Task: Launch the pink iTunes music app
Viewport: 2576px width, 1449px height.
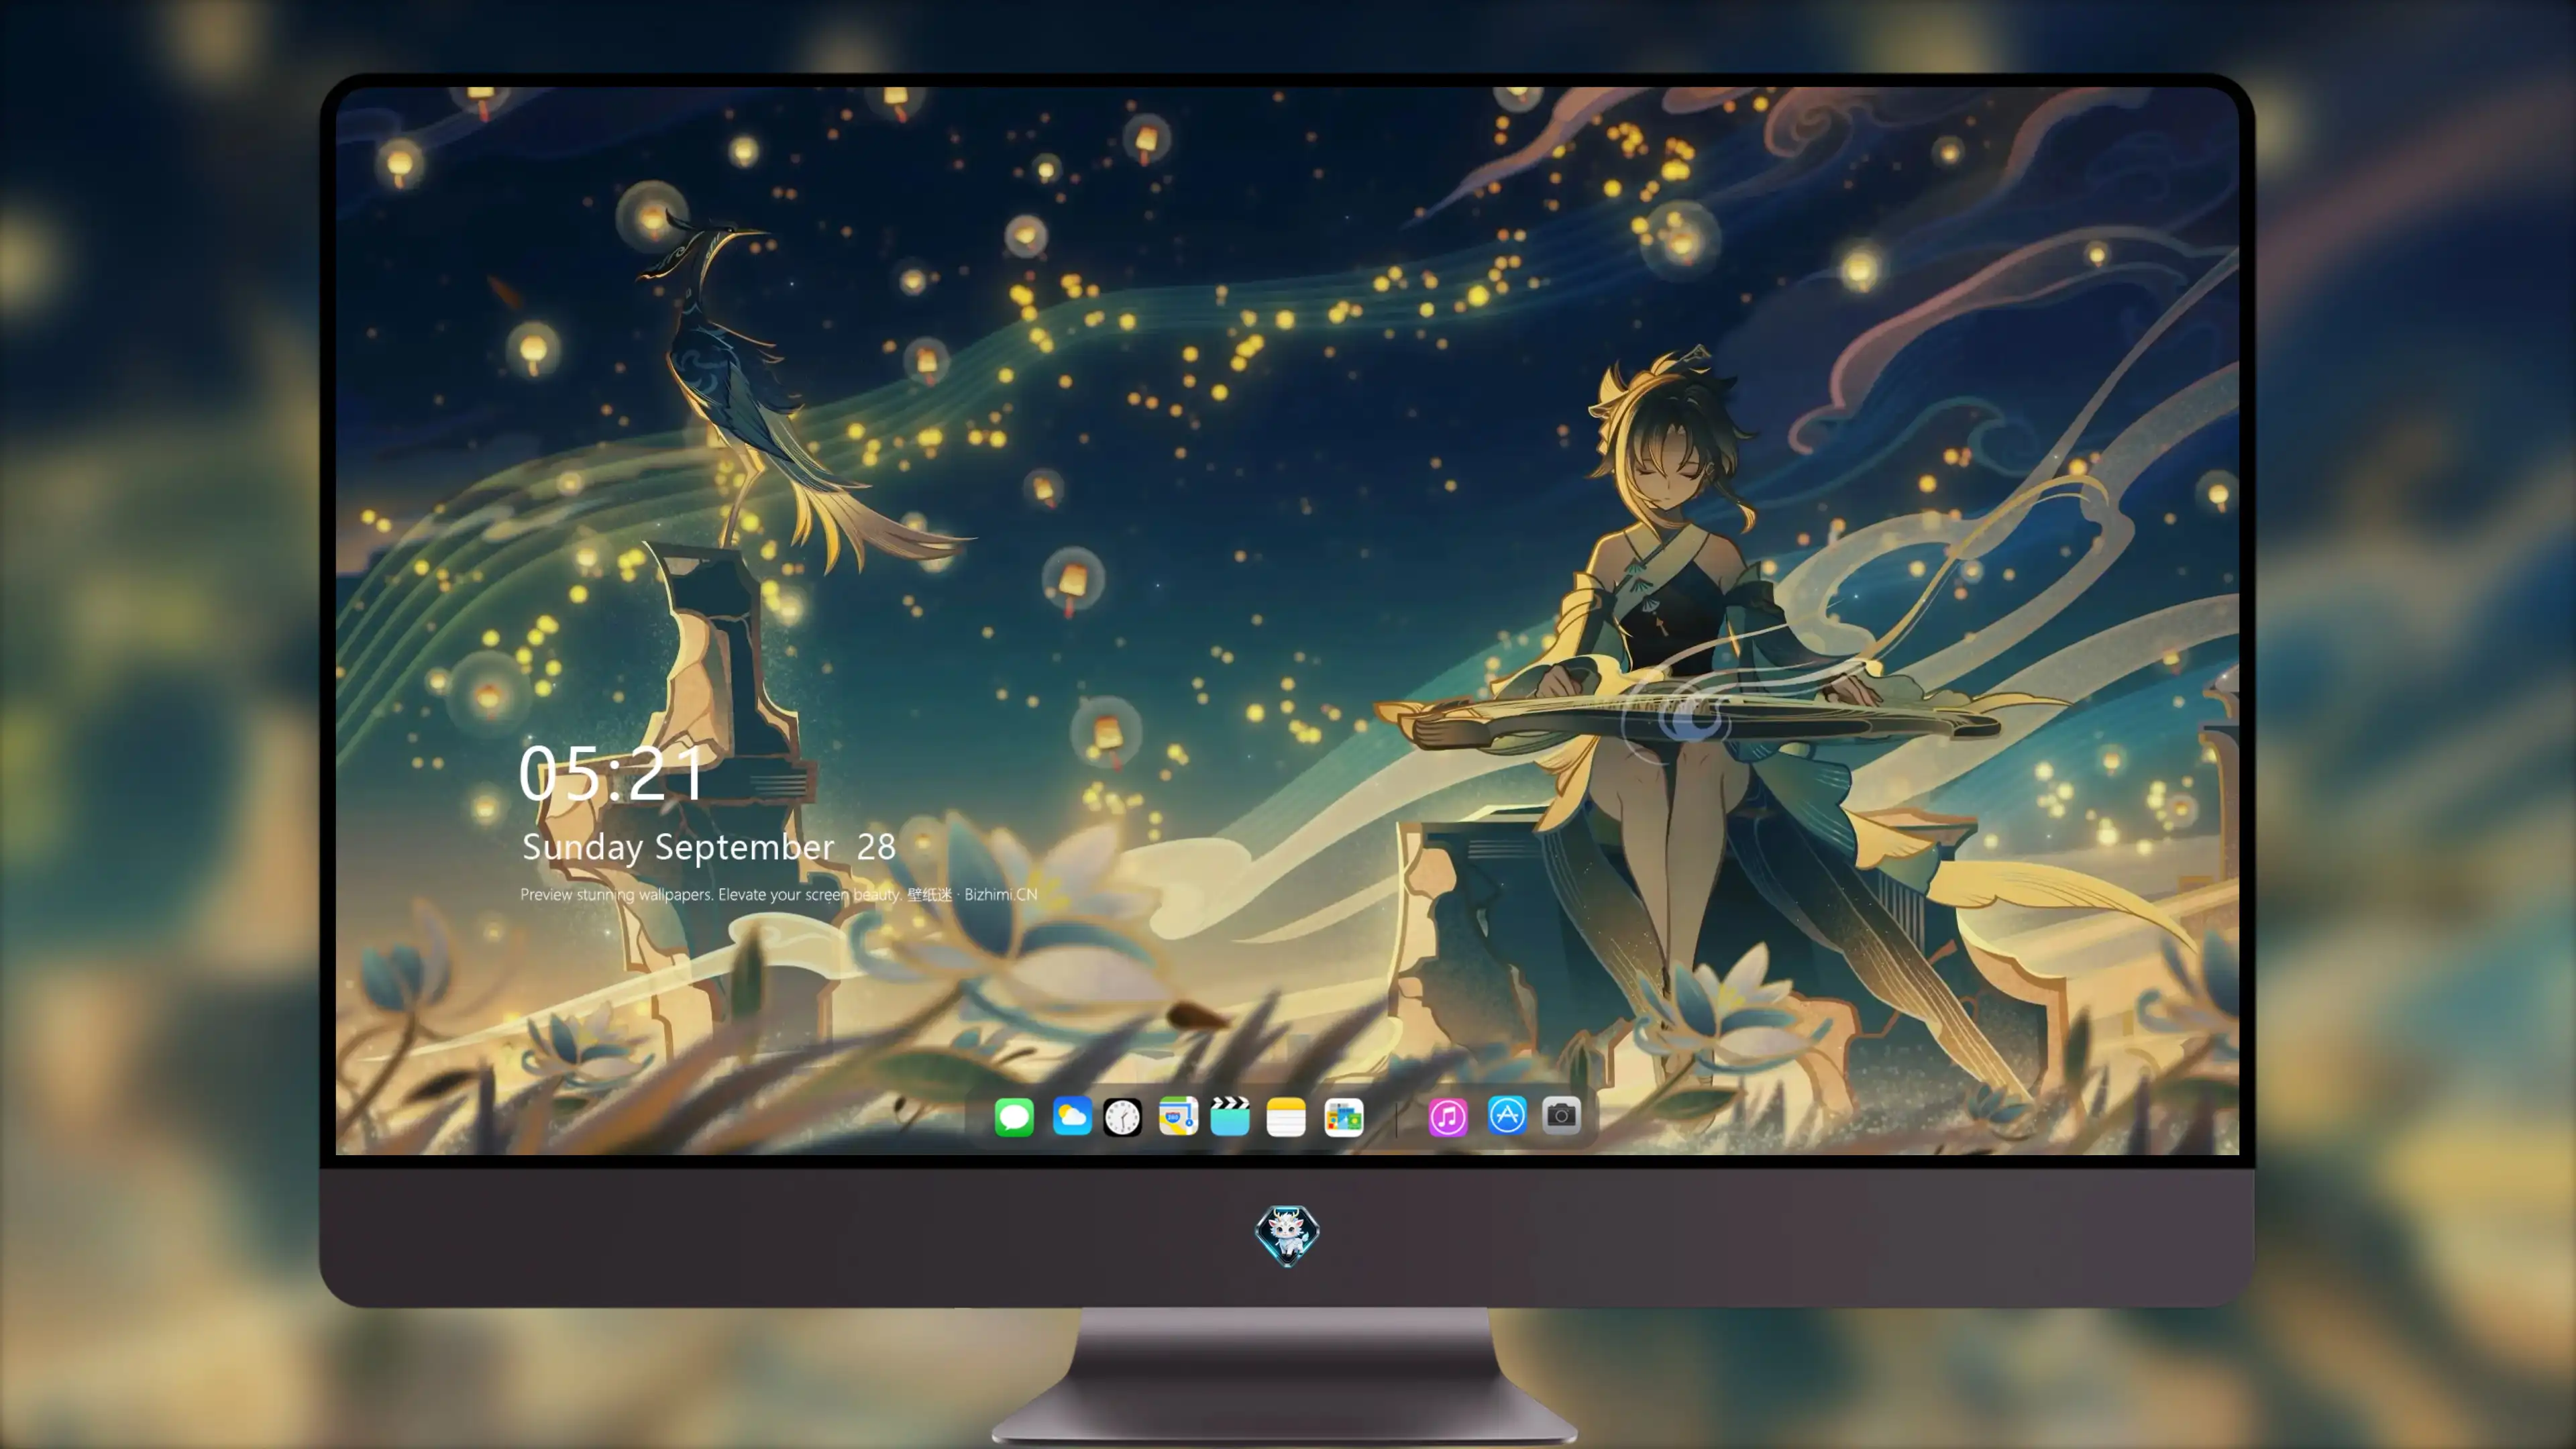Action: tap(1448, 1116)
